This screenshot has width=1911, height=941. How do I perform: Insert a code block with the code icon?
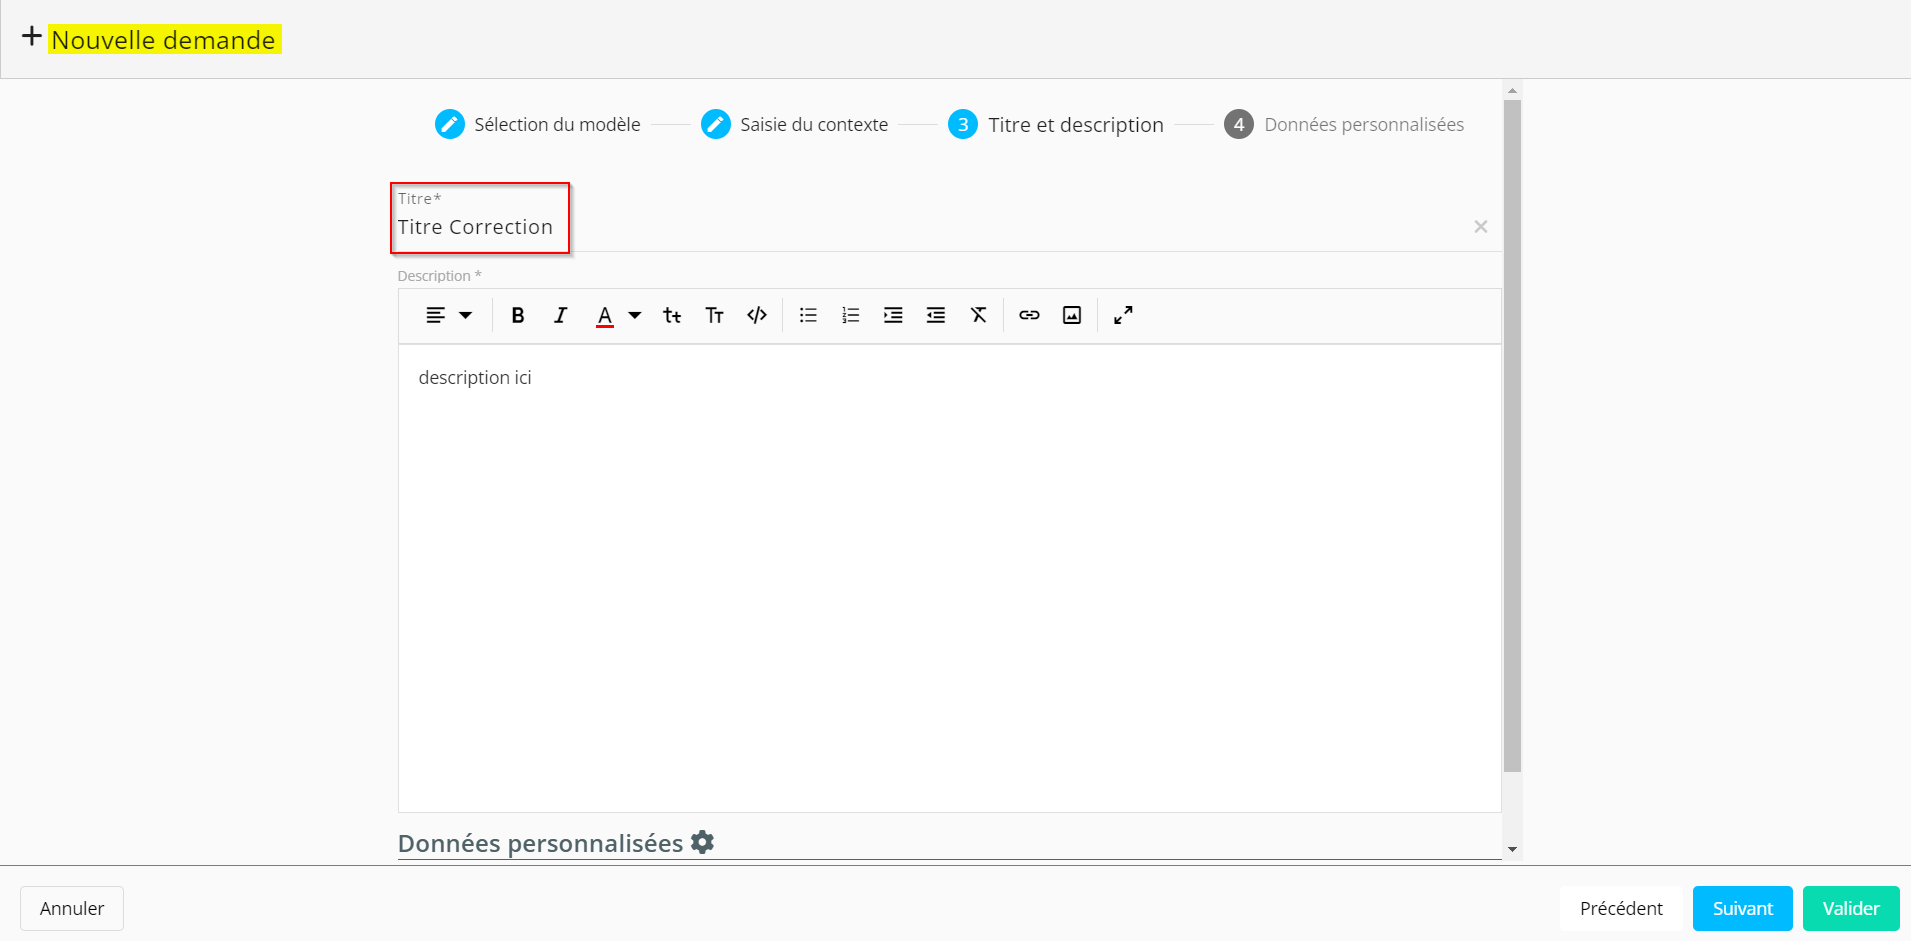pyautogui.click(x=757, y=316)
